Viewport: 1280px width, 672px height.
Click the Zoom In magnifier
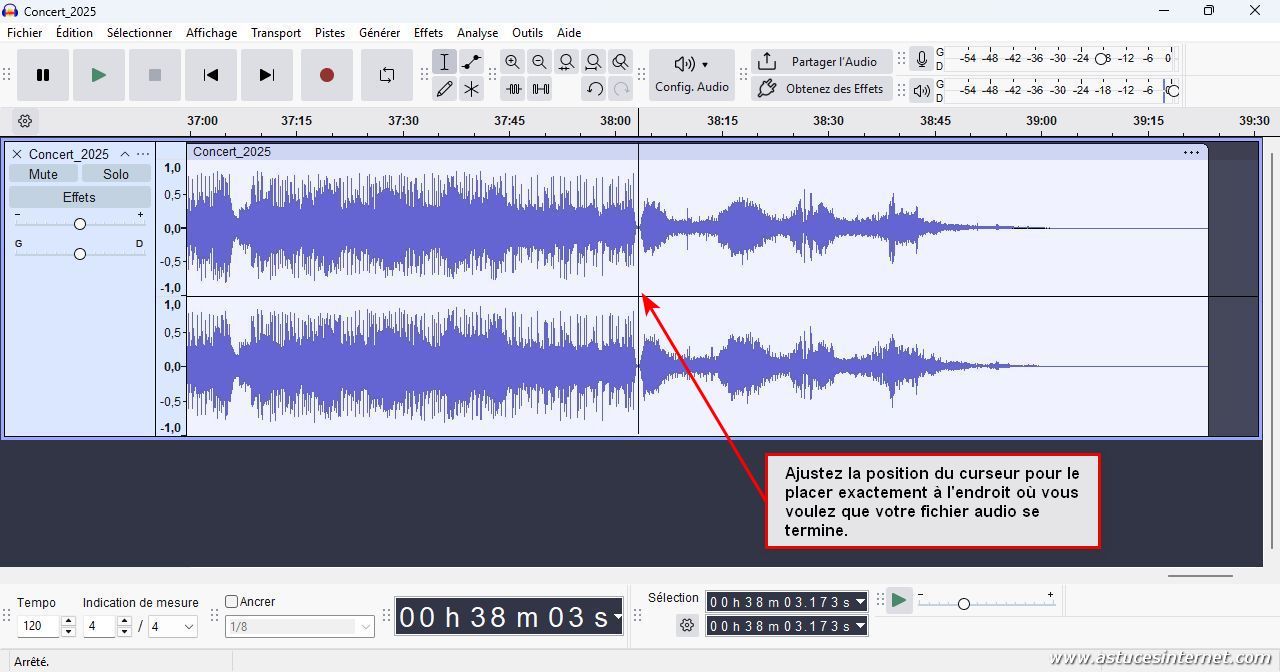[512, 62]
